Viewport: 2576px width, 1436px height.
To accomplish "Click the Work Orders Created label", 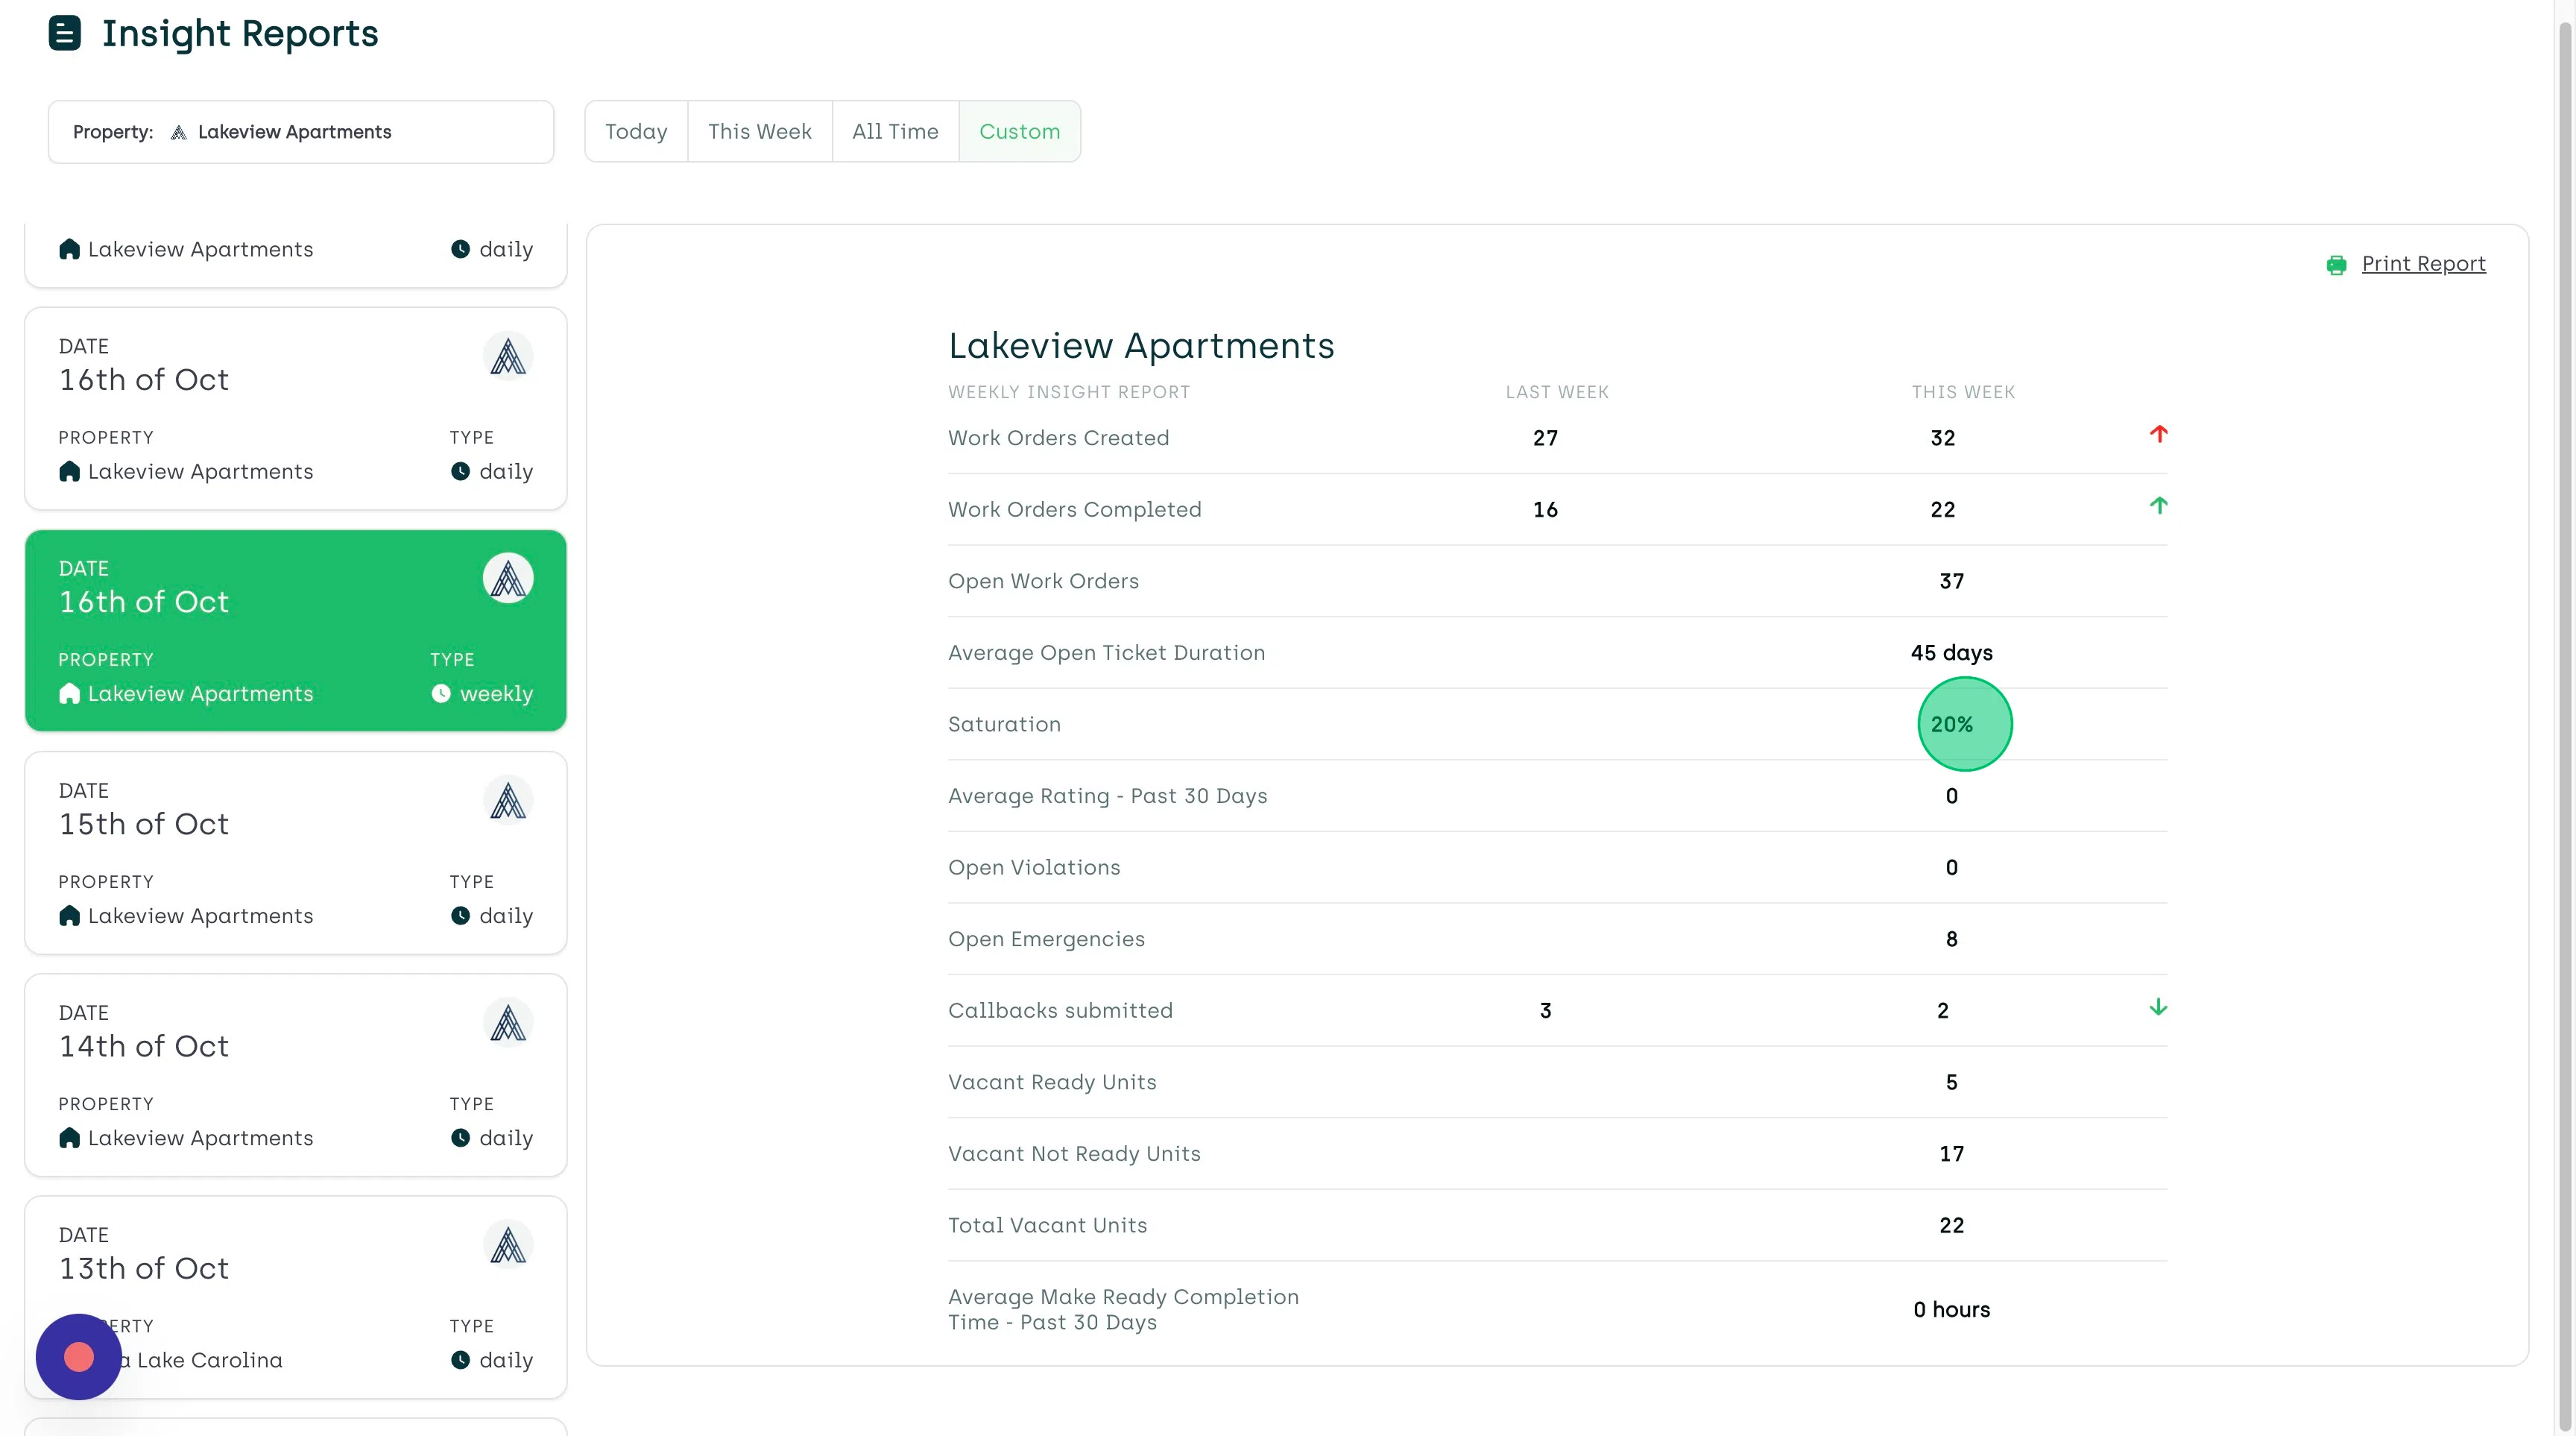I will click(x=1058, y=438).
